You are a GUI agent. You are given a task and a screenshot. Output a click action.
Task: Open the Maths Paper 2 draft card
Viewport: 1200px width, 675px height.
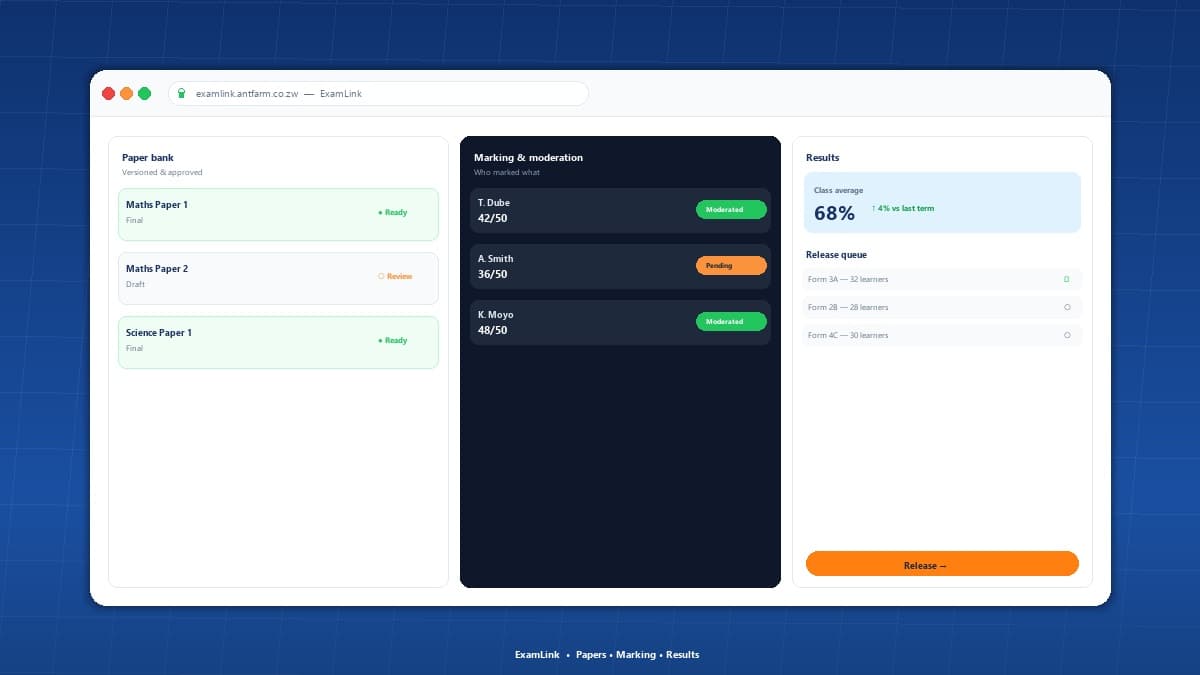278,279
